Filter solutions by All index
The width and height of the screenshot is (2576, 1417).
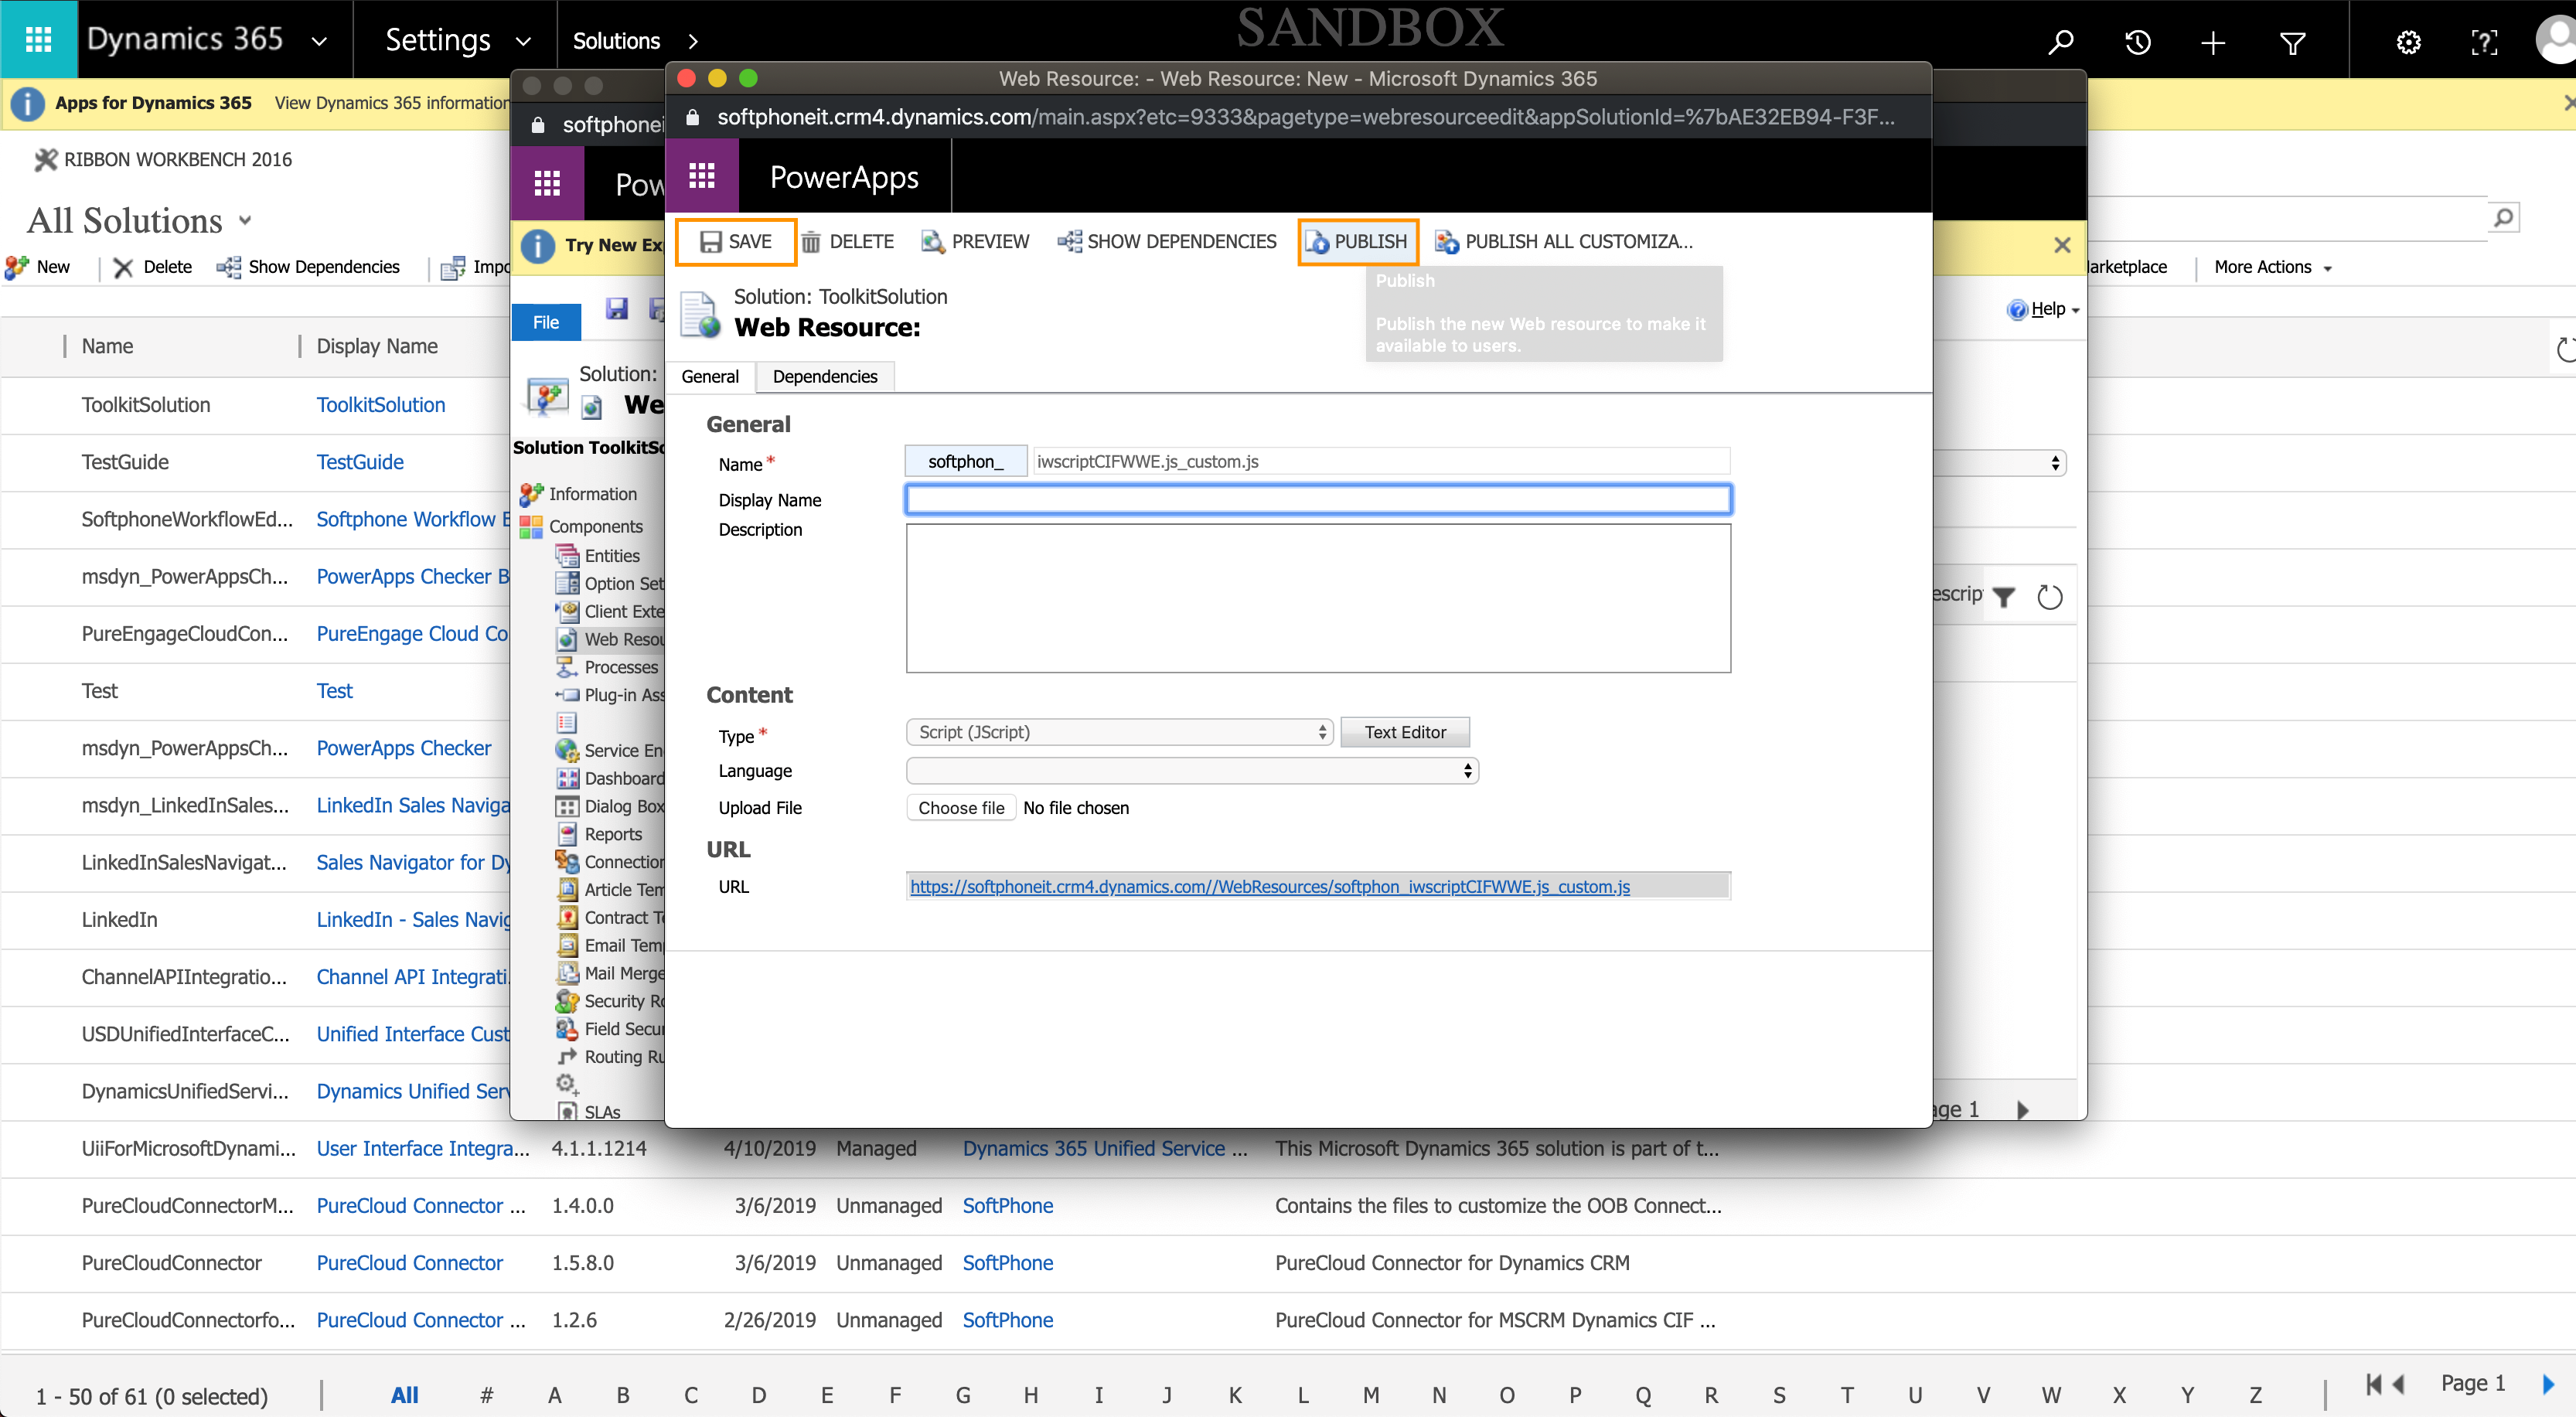click(x=404, y=1395)
